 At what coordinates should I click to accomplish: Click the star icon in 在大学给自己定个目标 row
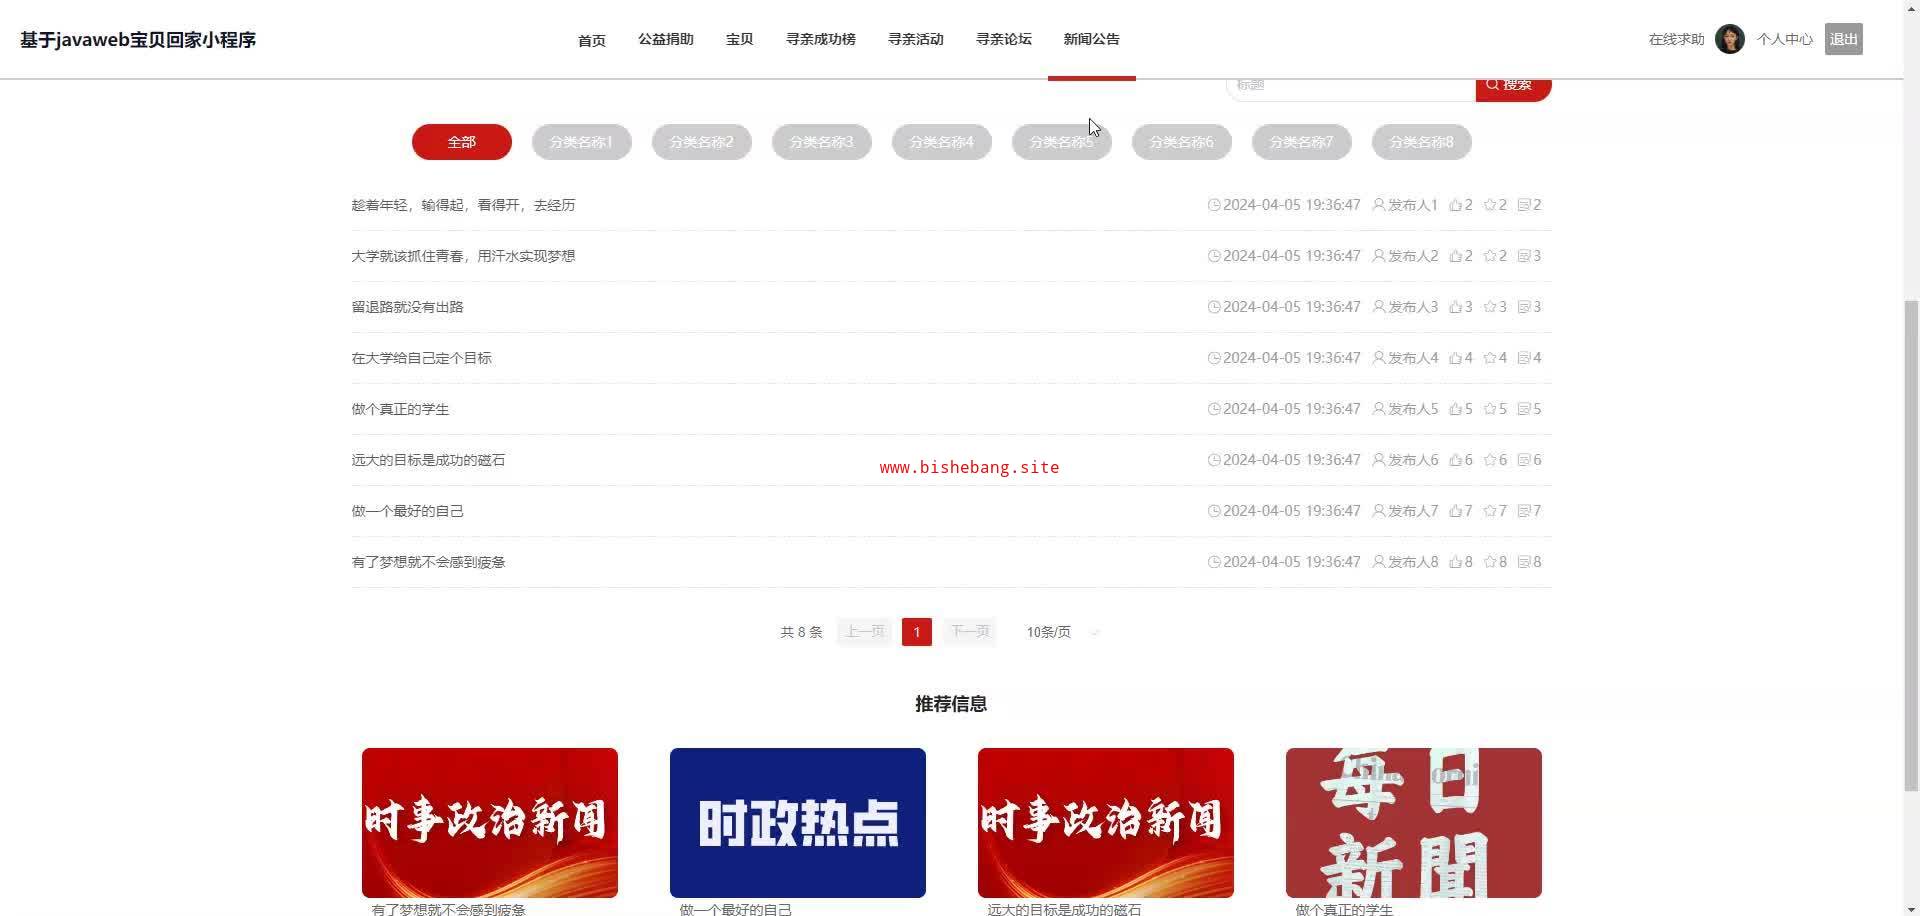pos(1490,358)
